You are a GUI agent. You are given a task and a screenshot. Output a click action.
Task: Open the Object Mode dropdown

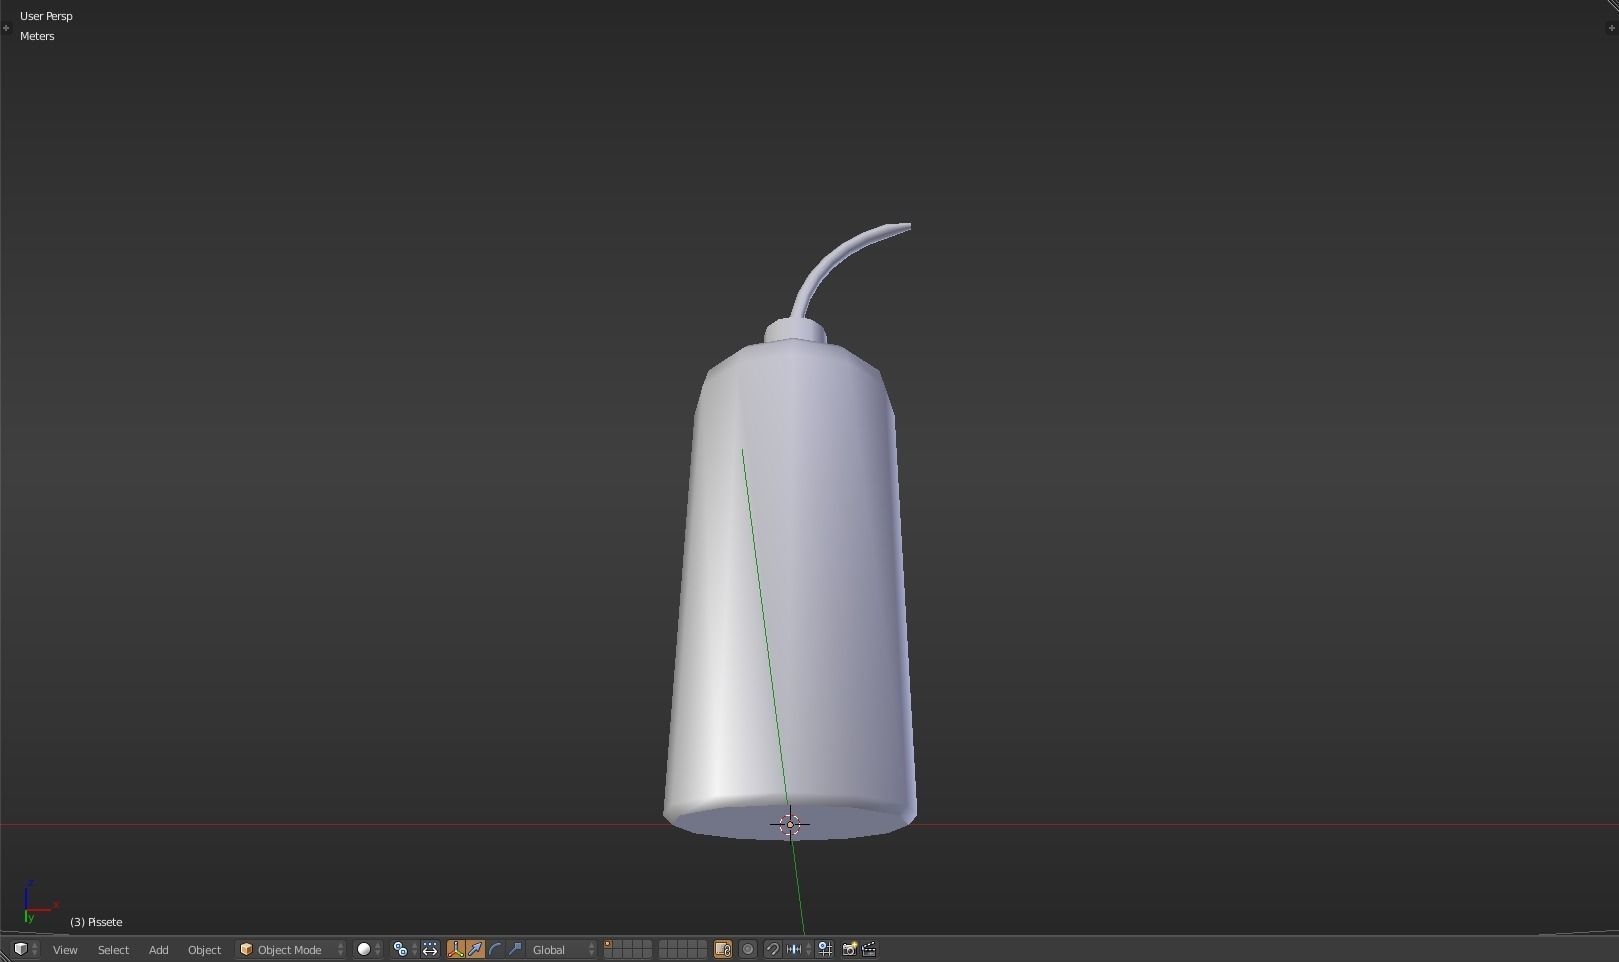click(291, 949)
